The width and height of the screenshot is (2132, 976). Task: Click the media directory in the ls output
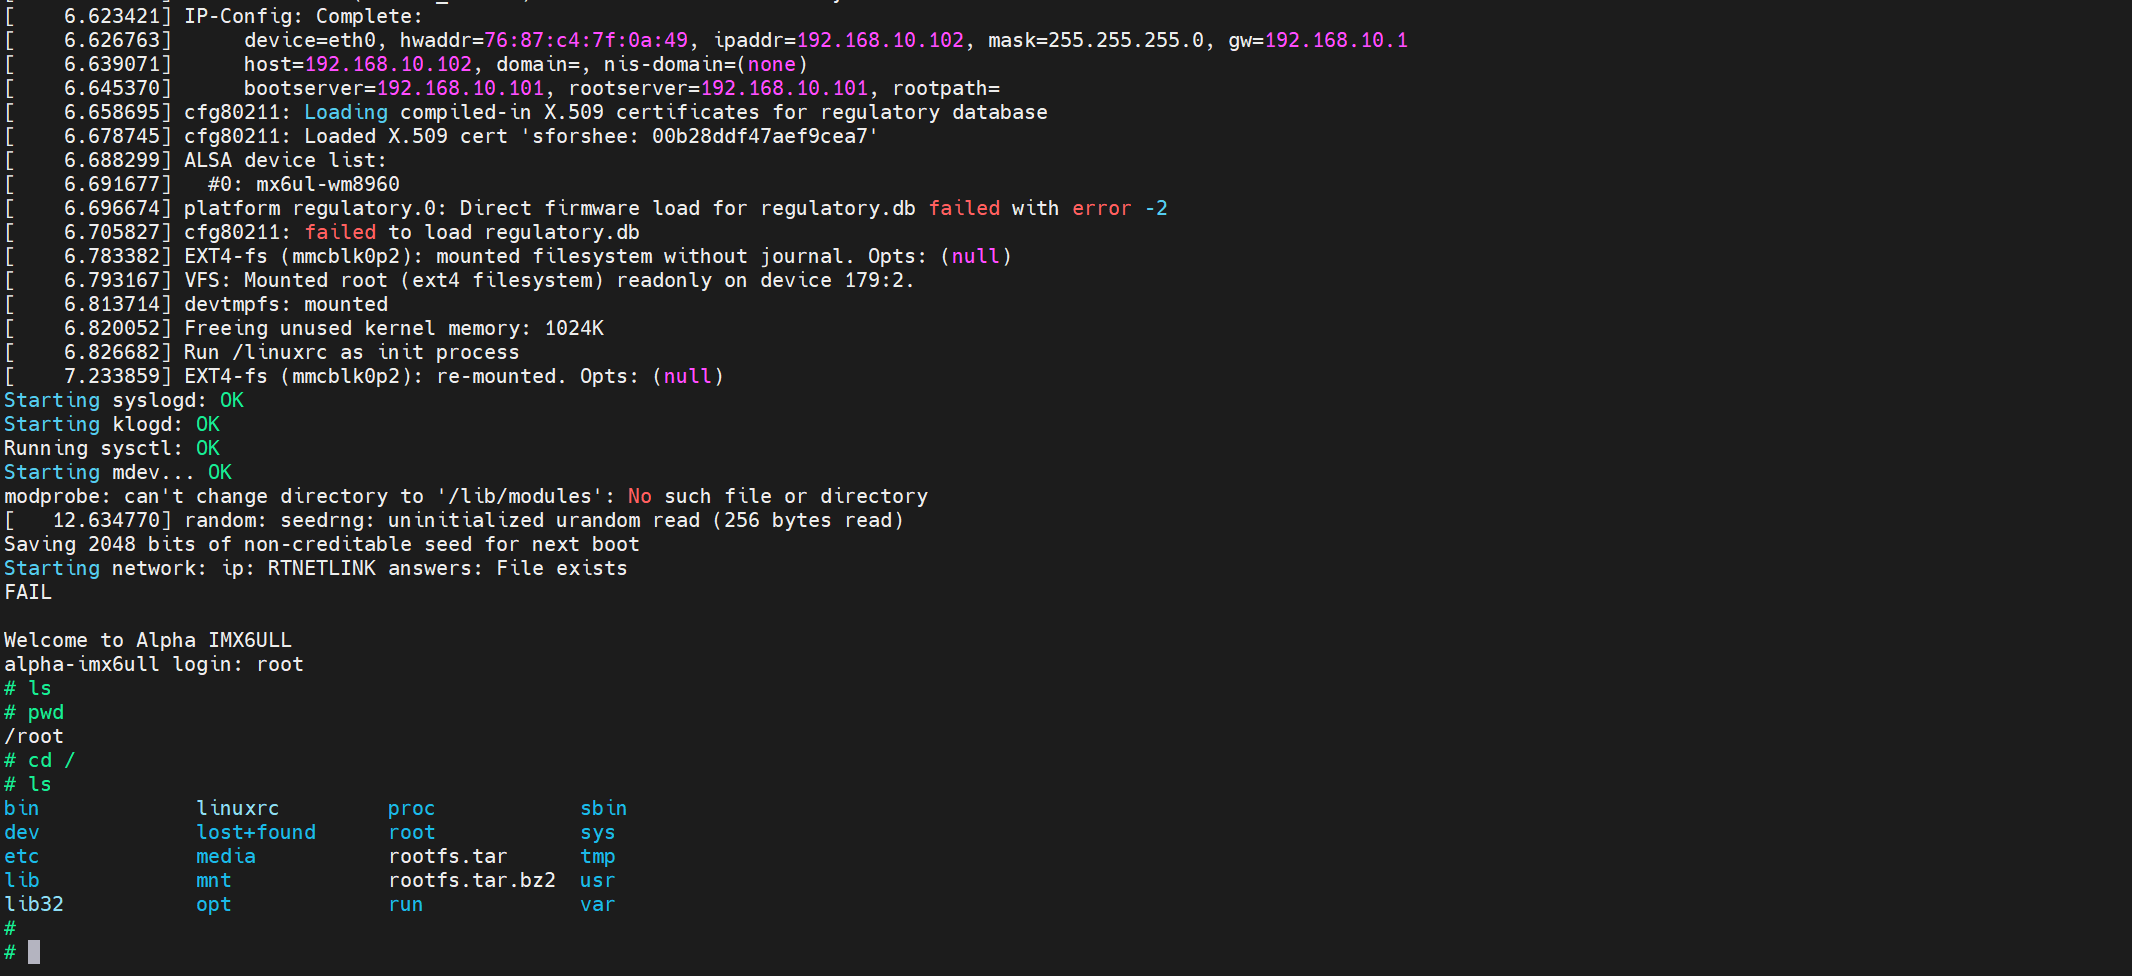tap(225, 856)
